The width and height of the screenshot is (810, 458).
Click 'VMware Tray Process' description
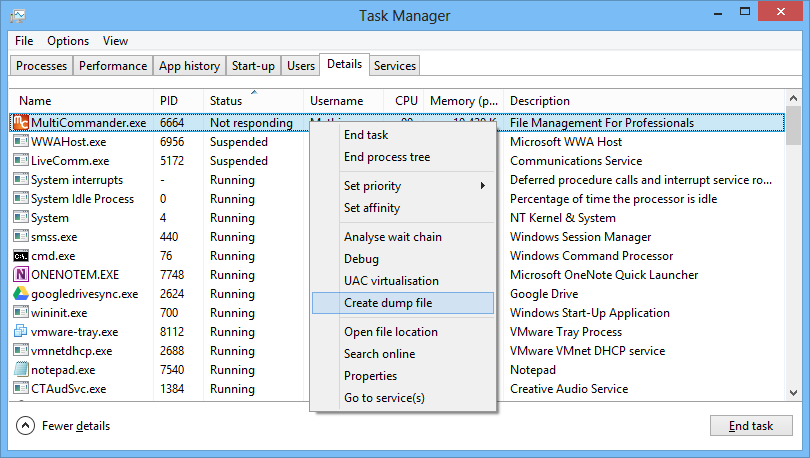point(566,331)
